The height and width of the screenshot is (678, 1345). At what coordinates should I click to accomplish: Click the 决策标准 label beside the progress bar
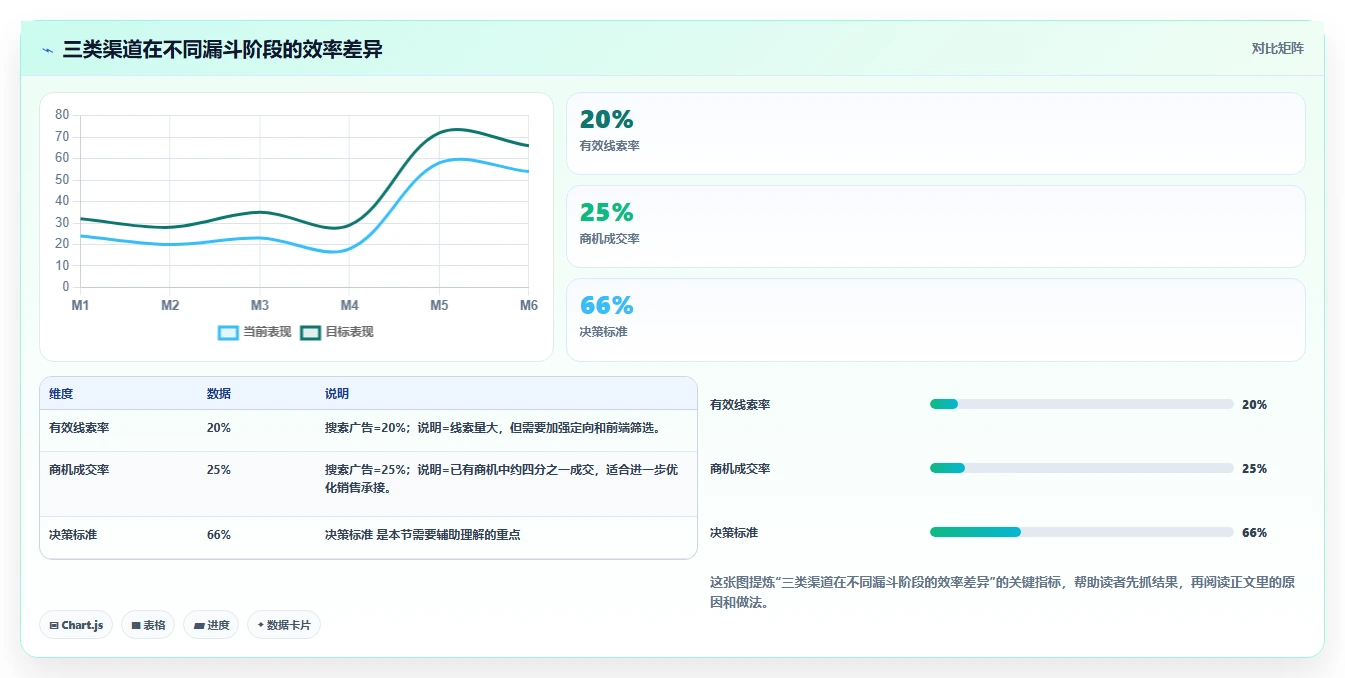[x=734, y=533]
